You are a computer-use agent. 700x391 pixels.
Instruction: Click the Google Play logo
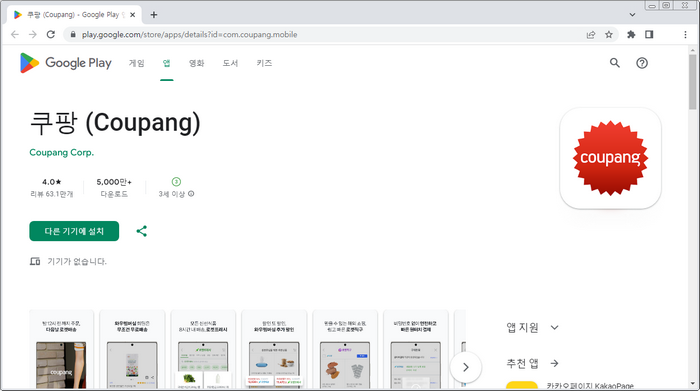pos(66,63)
